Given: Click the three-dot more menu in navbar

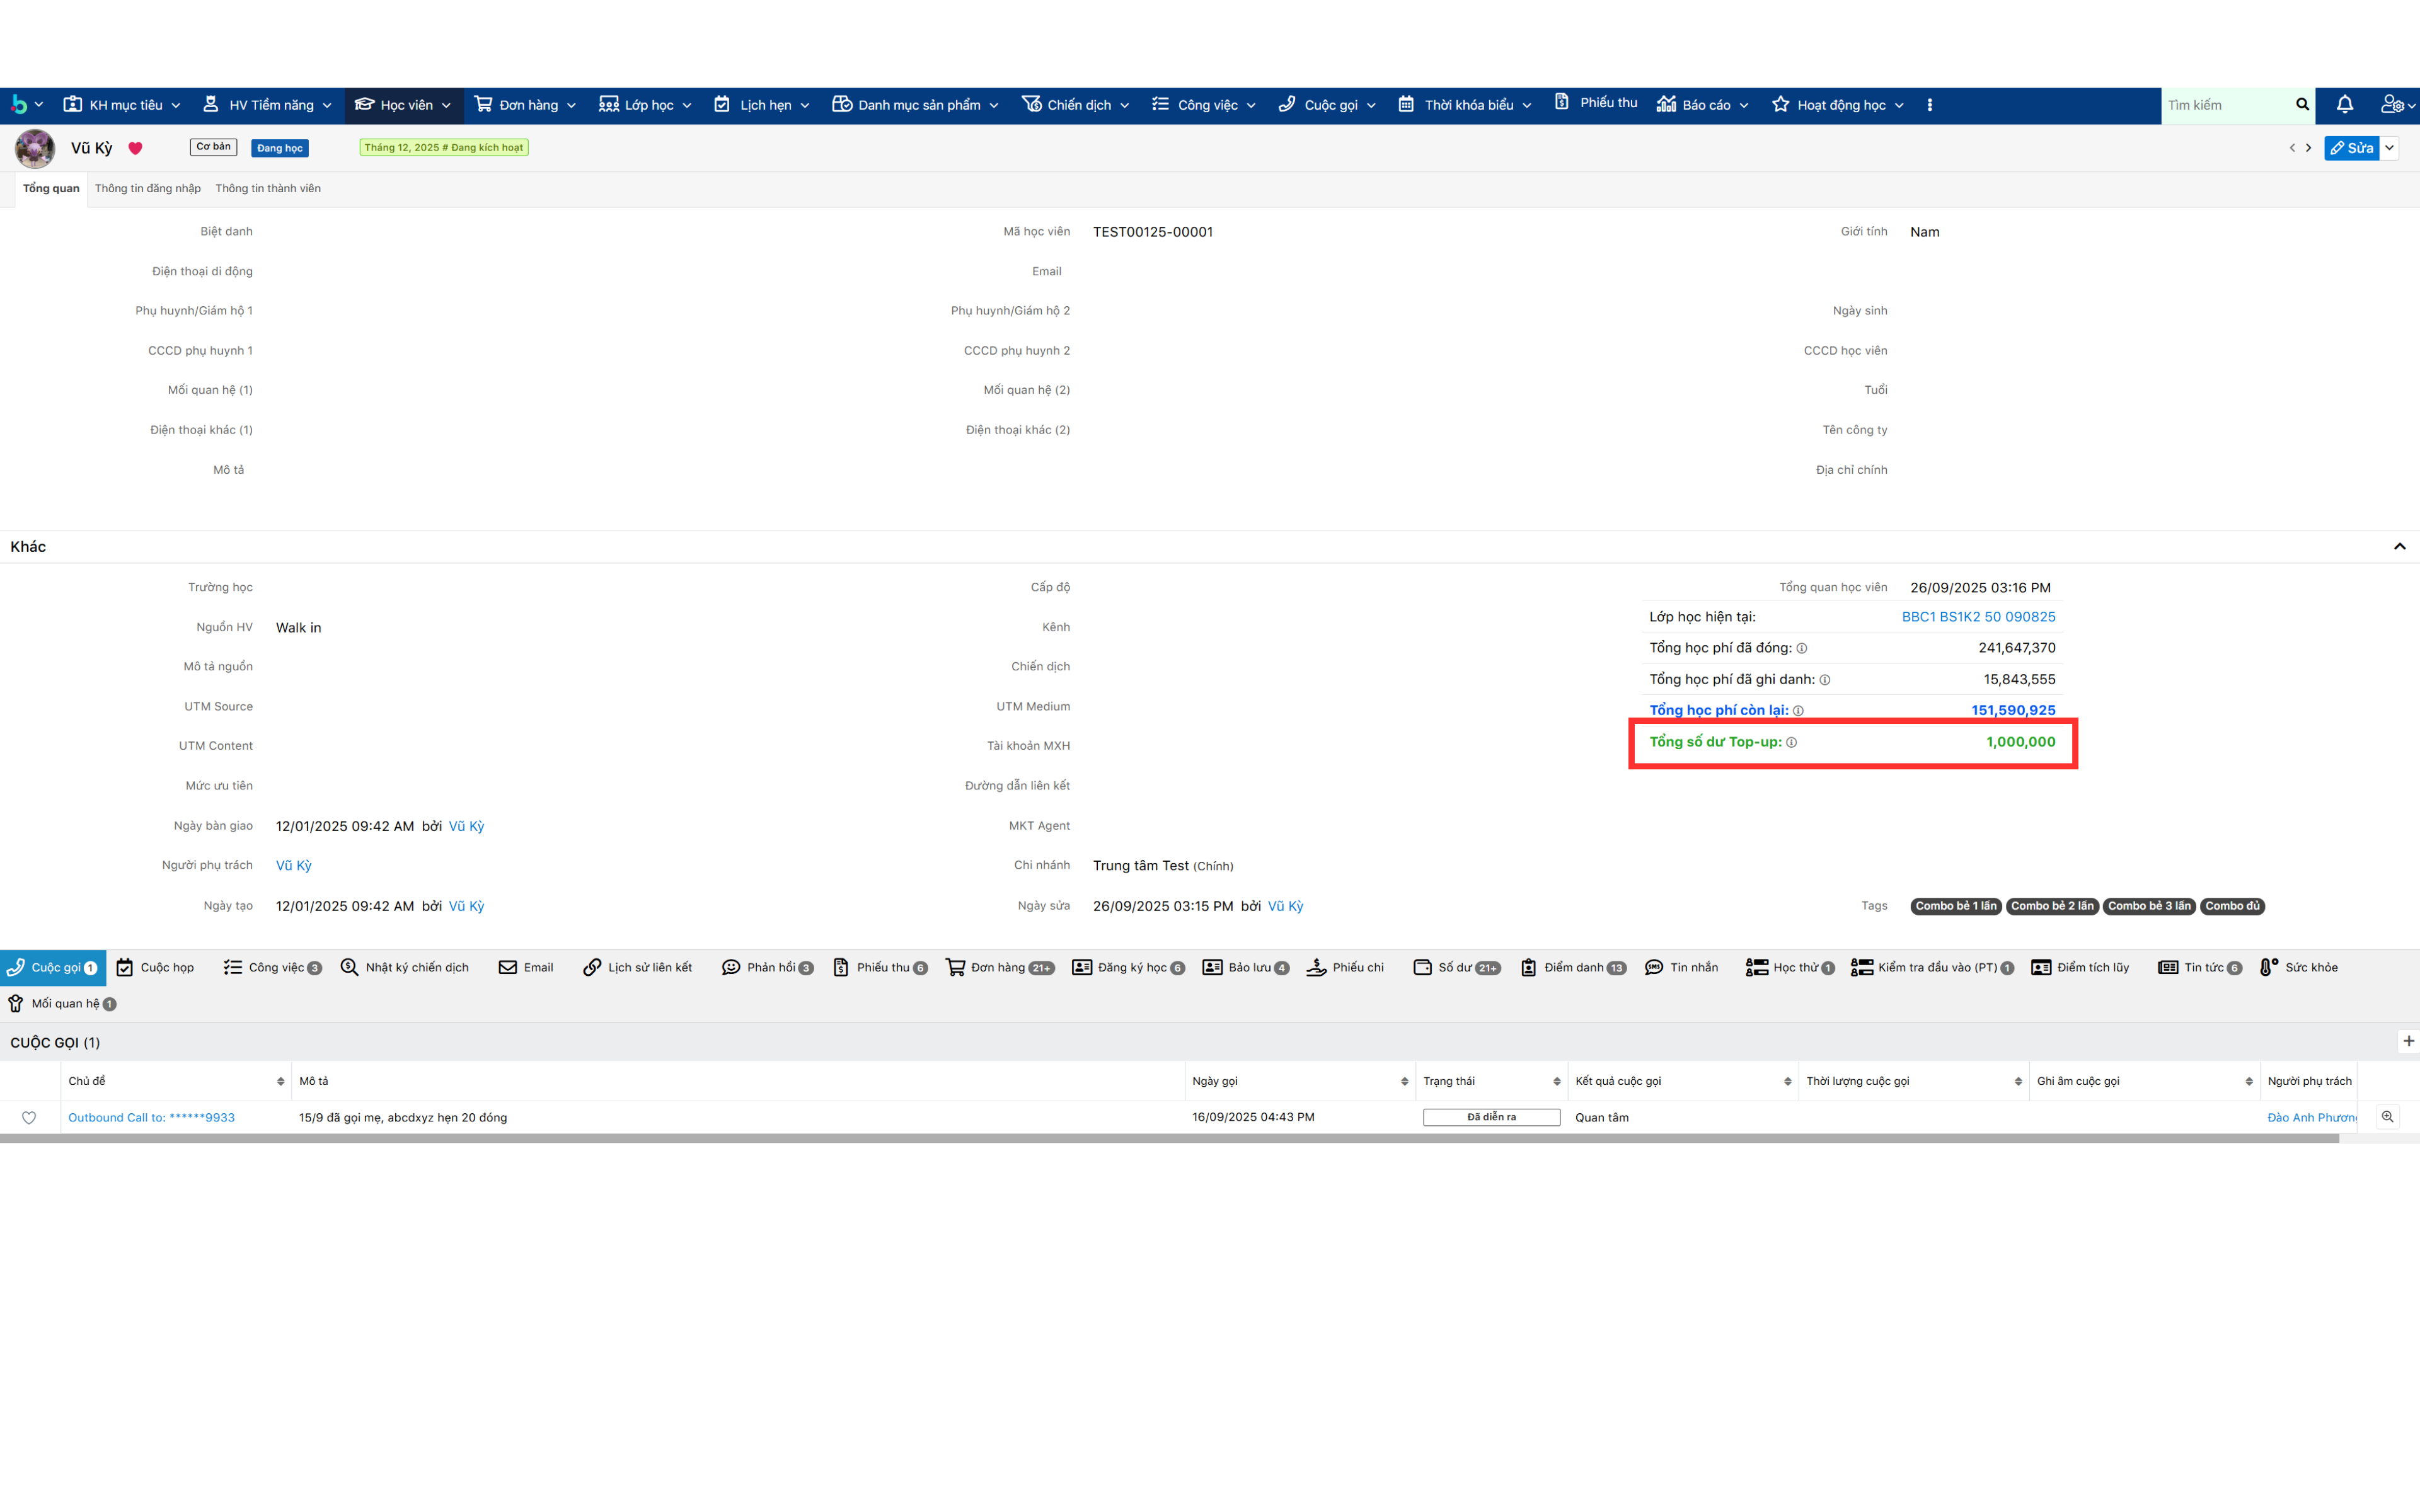Looking at the screenshot, I should pyautogui.click(x=1929, y=104).
